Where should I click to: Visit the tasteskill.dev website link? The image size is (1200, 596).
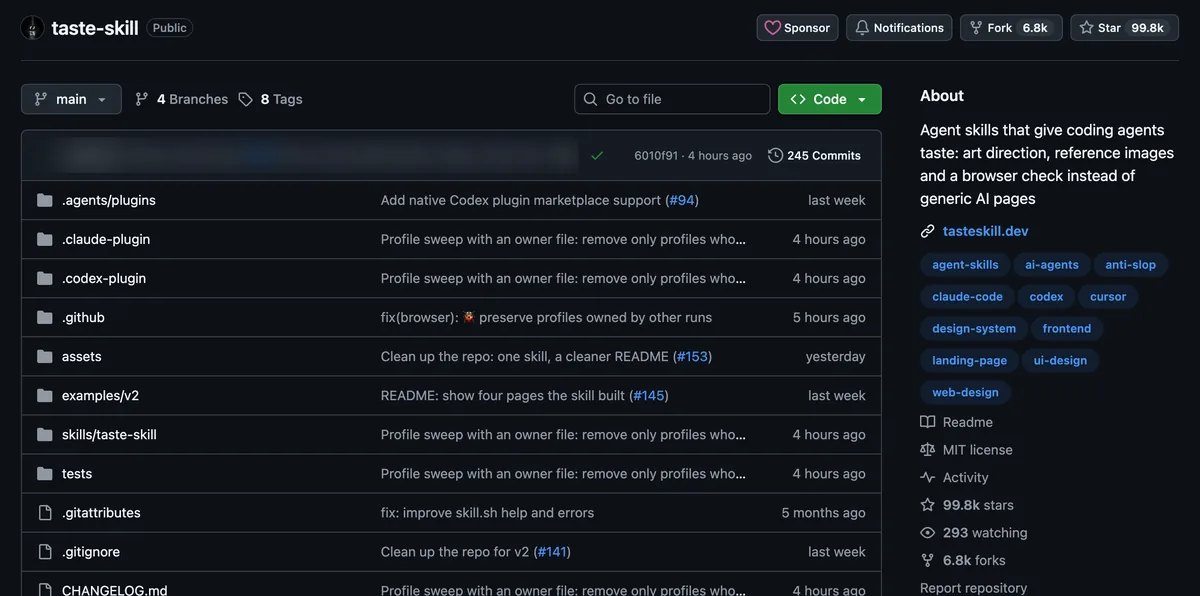click(986, 231)
